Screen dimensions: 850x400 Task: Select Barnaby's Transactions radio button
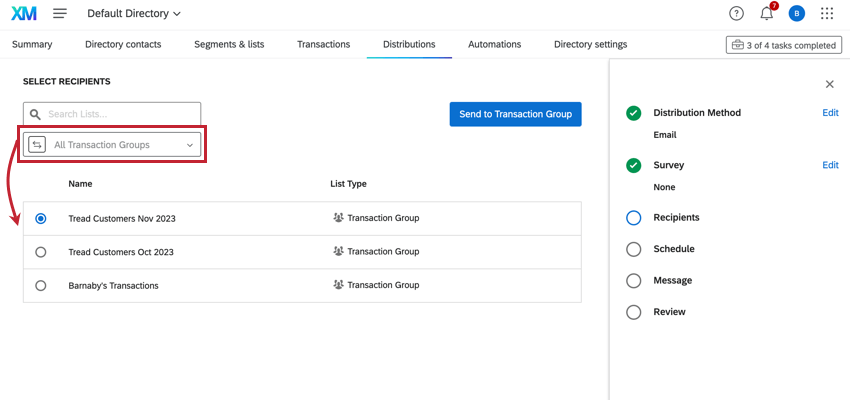point(41,286)
